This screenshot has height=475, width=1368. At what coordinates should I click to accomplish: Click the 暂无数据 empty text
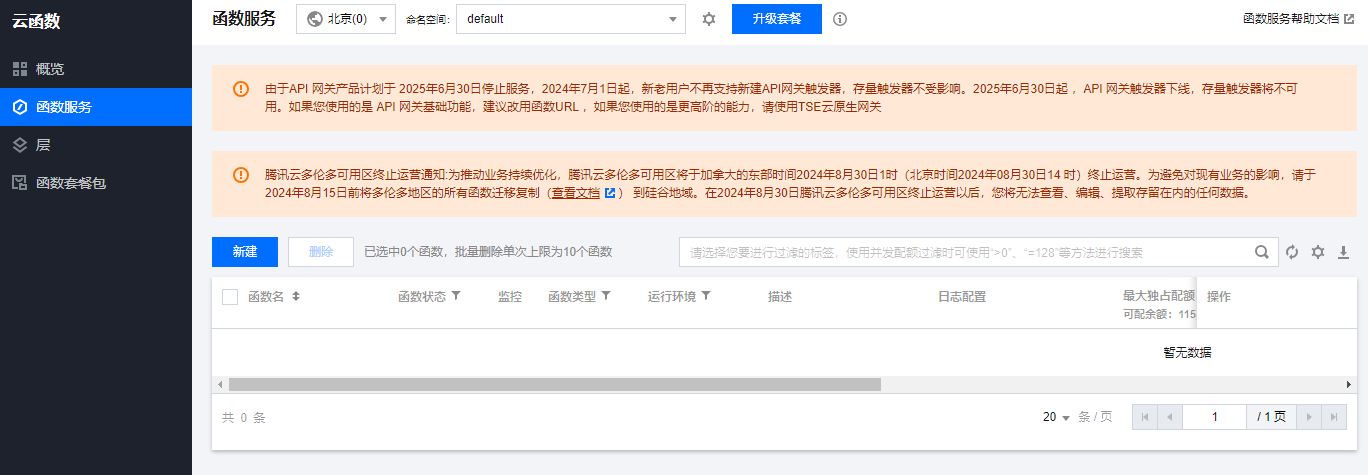coord(1187,353)
